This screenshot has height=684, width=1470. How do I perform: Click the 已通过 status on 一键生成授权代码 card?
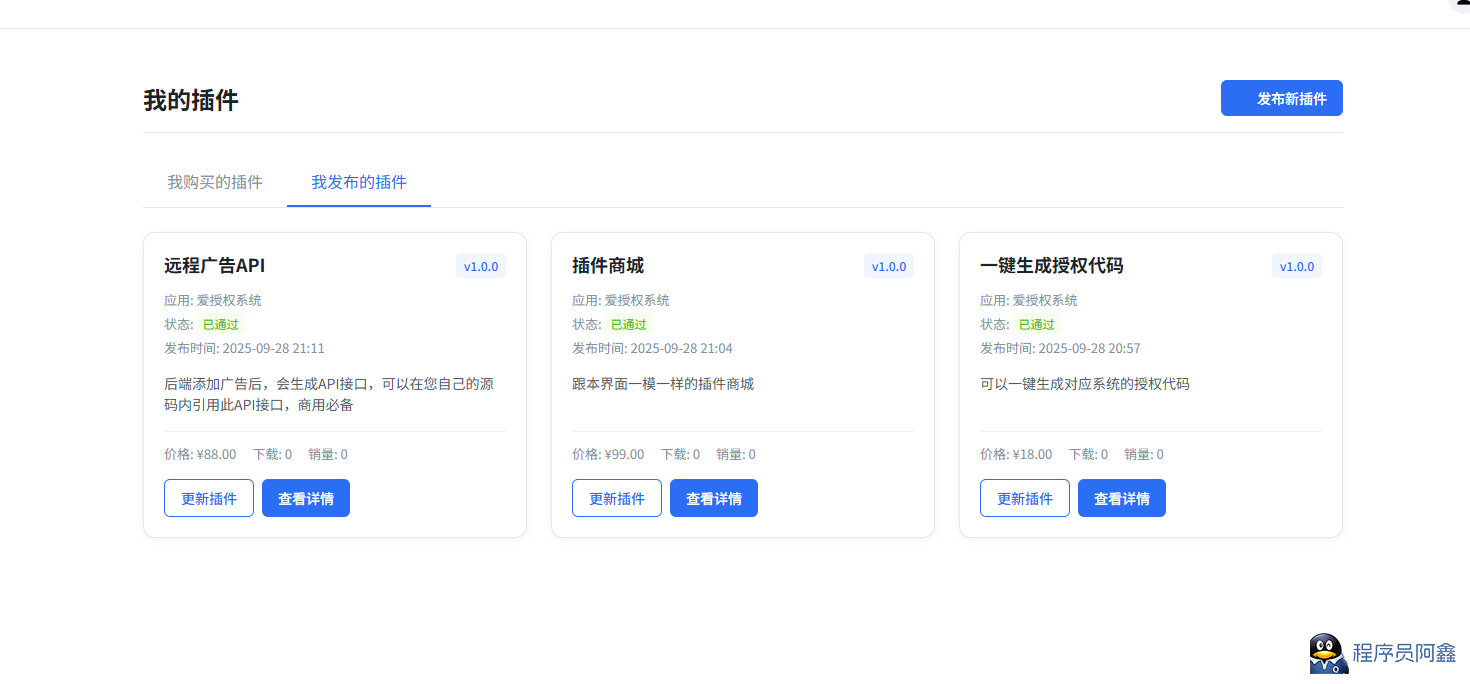pos(1037,324)
